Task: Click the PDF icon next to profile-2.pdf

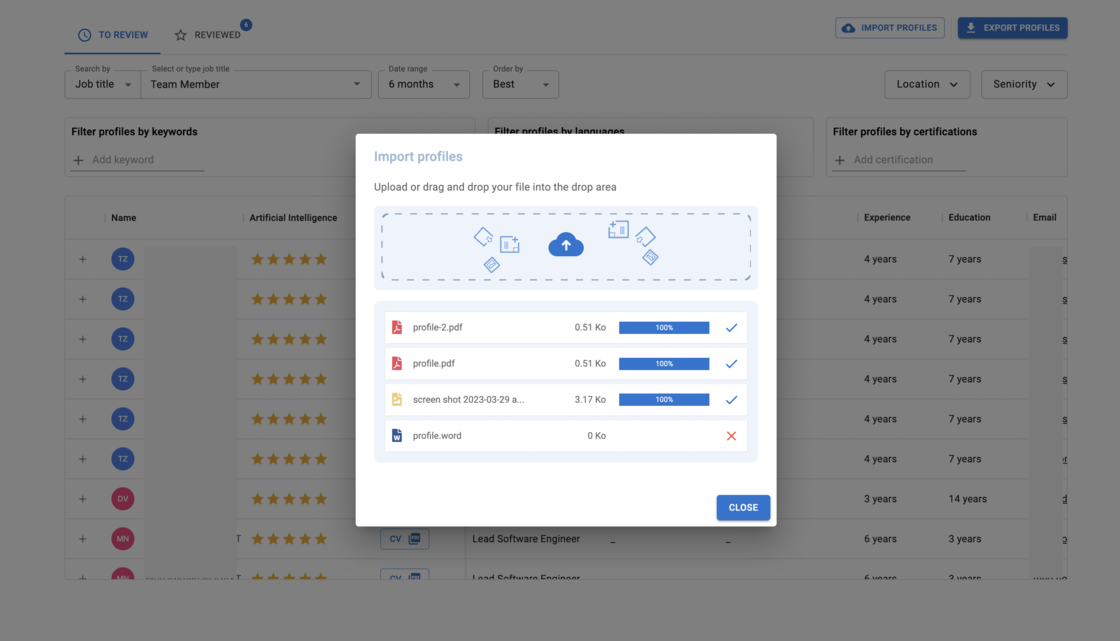Action: click(x=395, y=327)
